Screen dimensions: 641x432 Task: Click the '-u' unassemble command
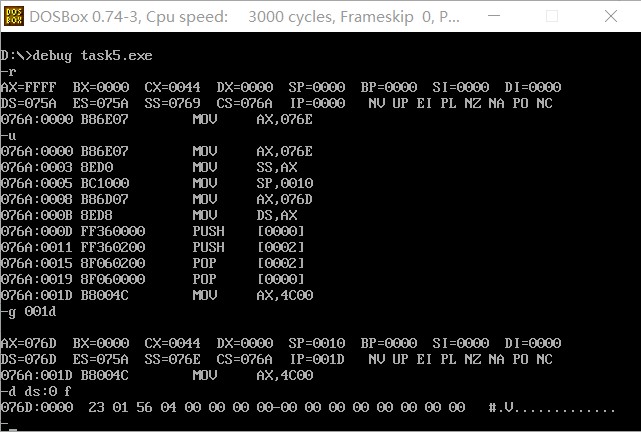[8, 135]
